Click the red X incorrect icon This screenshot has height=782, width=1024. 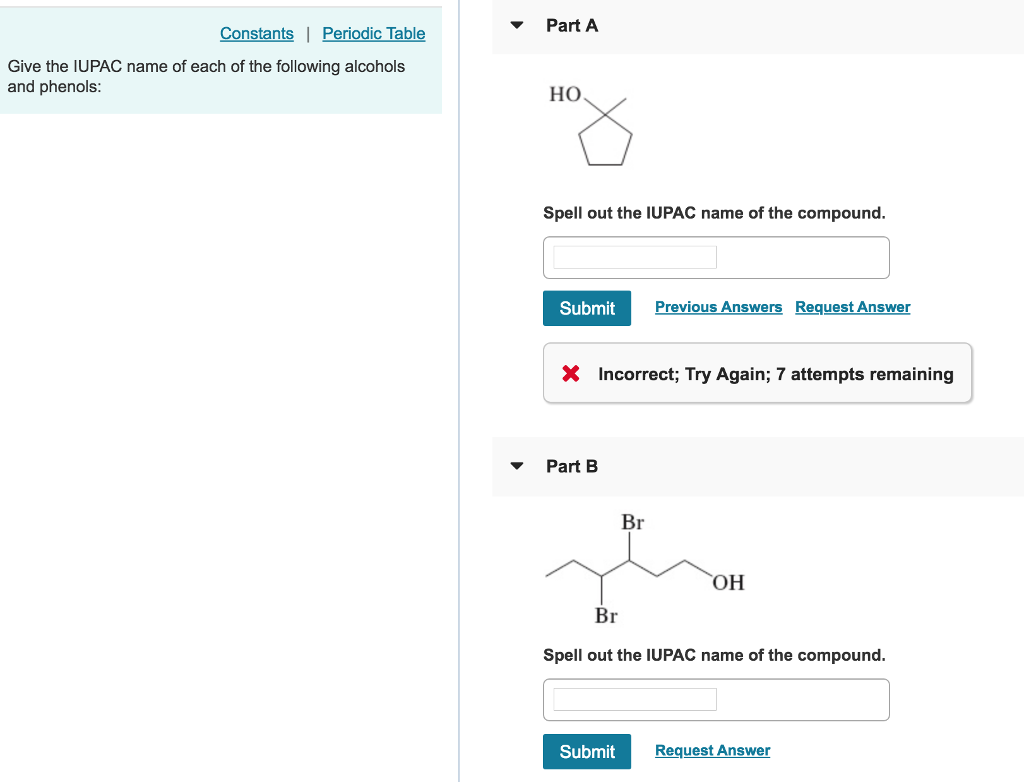570,373
